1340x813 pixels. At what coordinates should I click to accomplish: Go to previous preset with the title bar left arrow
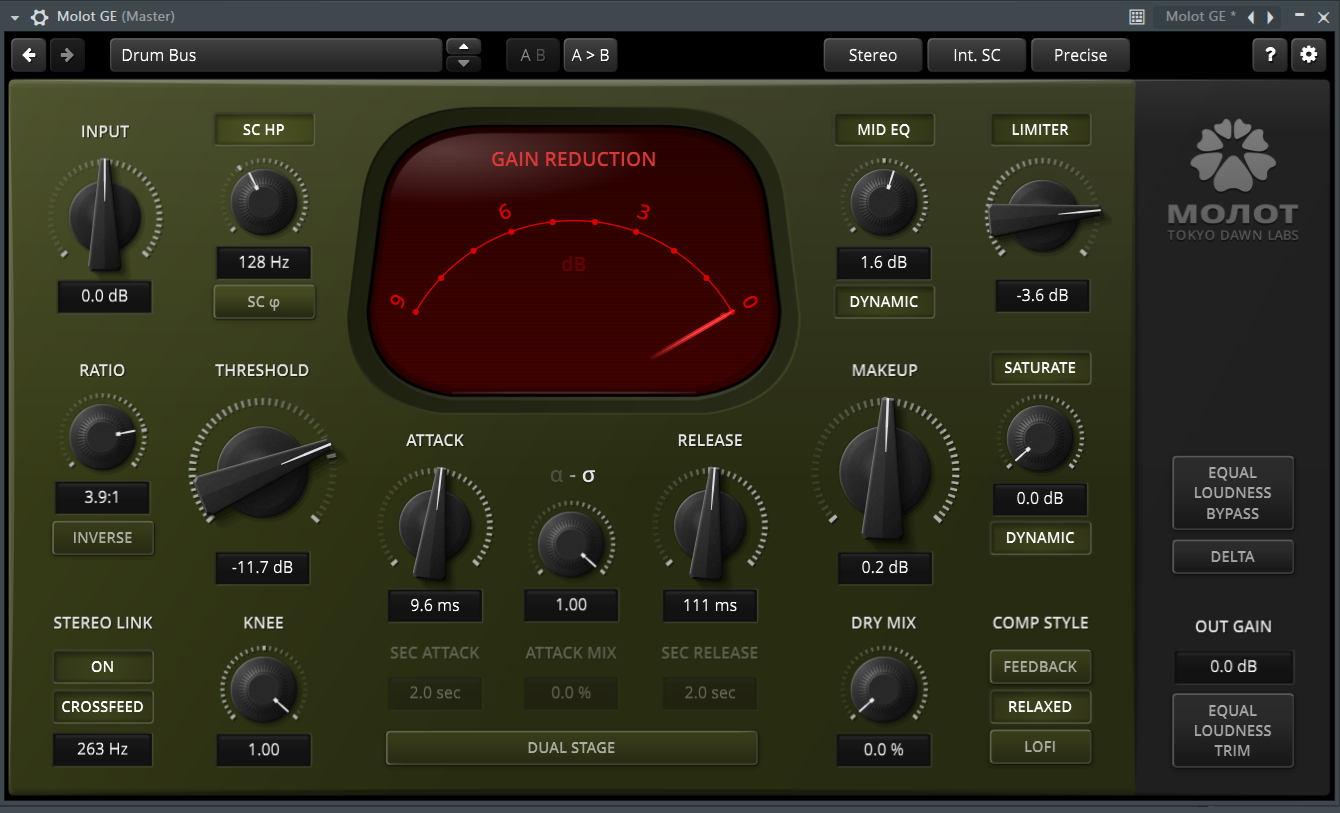click(x=1251, y=17)
